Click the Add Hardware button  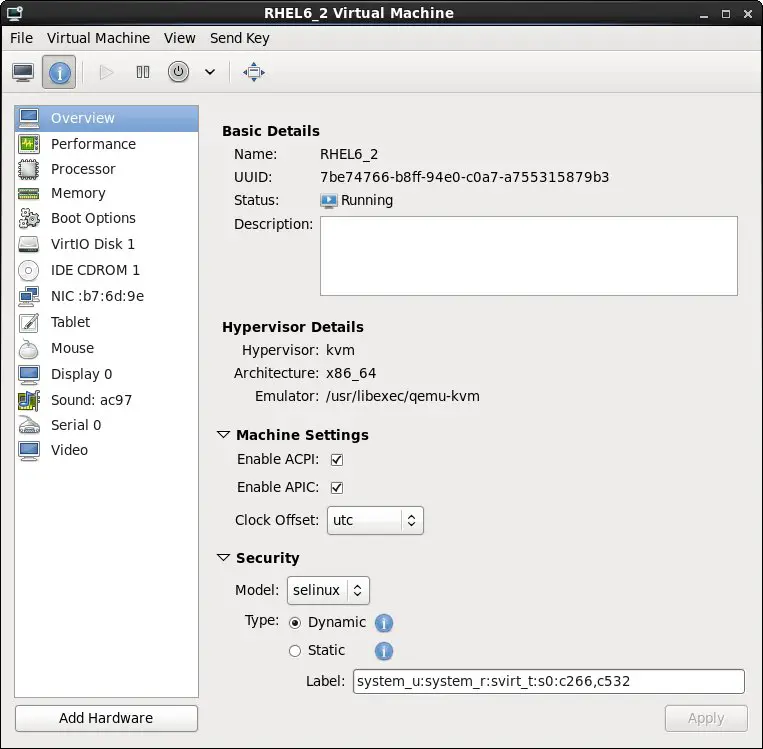106,718
